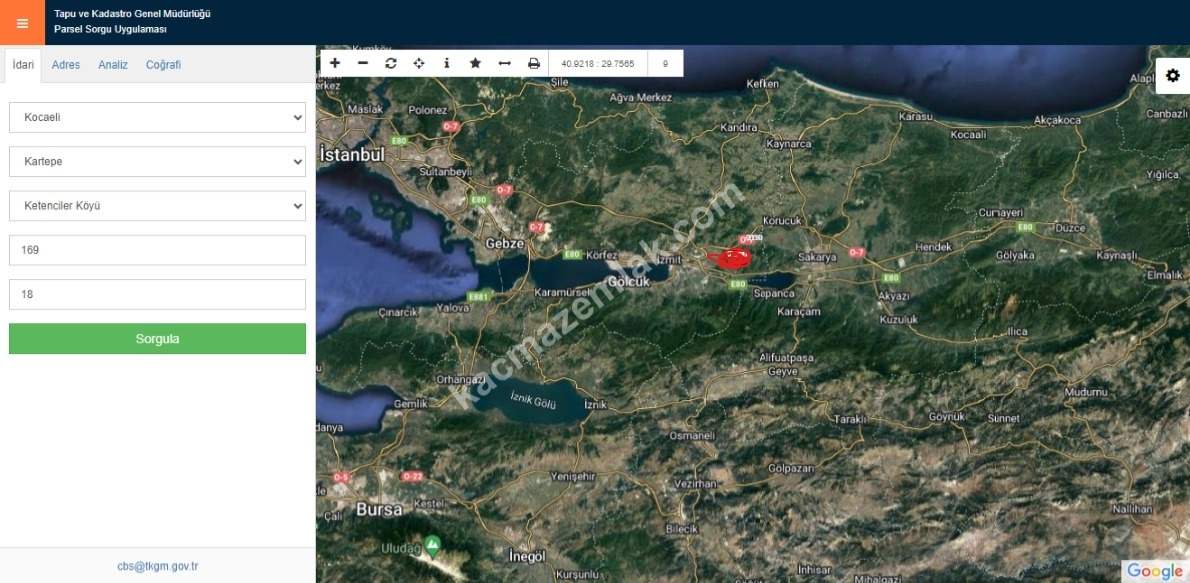Select the measure distance arrow icon
The image size is (1190, 583).
tap(504, 63)
